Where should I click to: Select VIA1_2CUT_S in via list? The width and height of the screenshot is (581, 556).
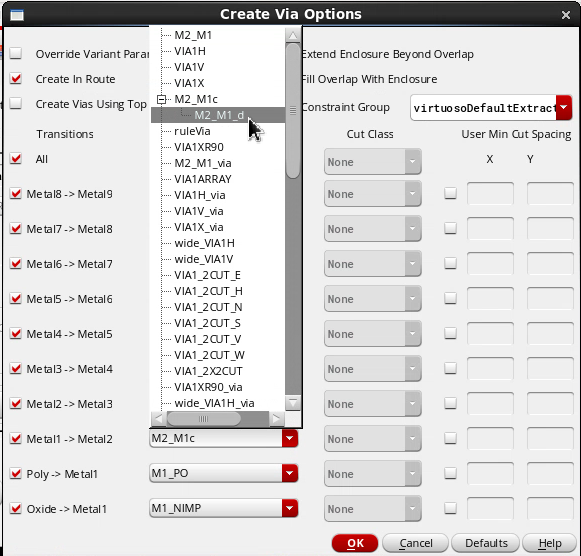207,323
